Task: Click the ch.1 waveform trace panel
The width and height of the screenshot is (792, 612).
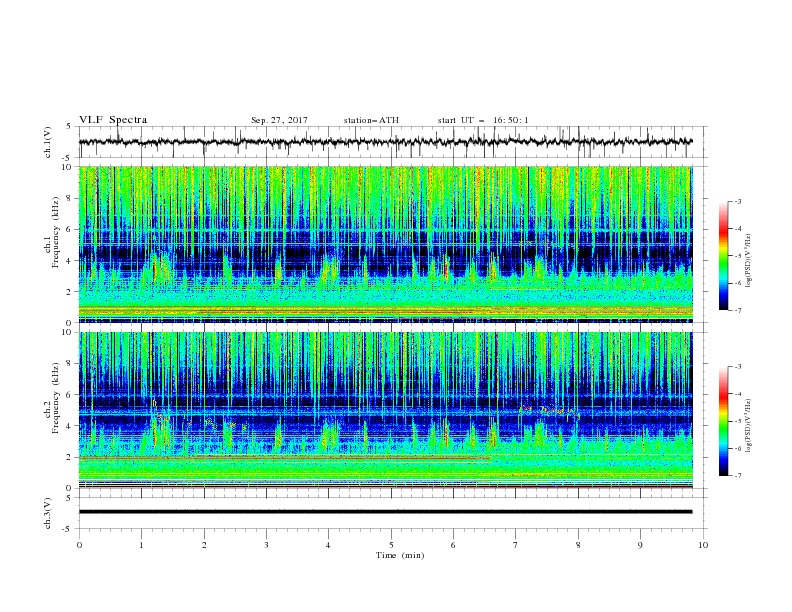Action: [393, 142]
